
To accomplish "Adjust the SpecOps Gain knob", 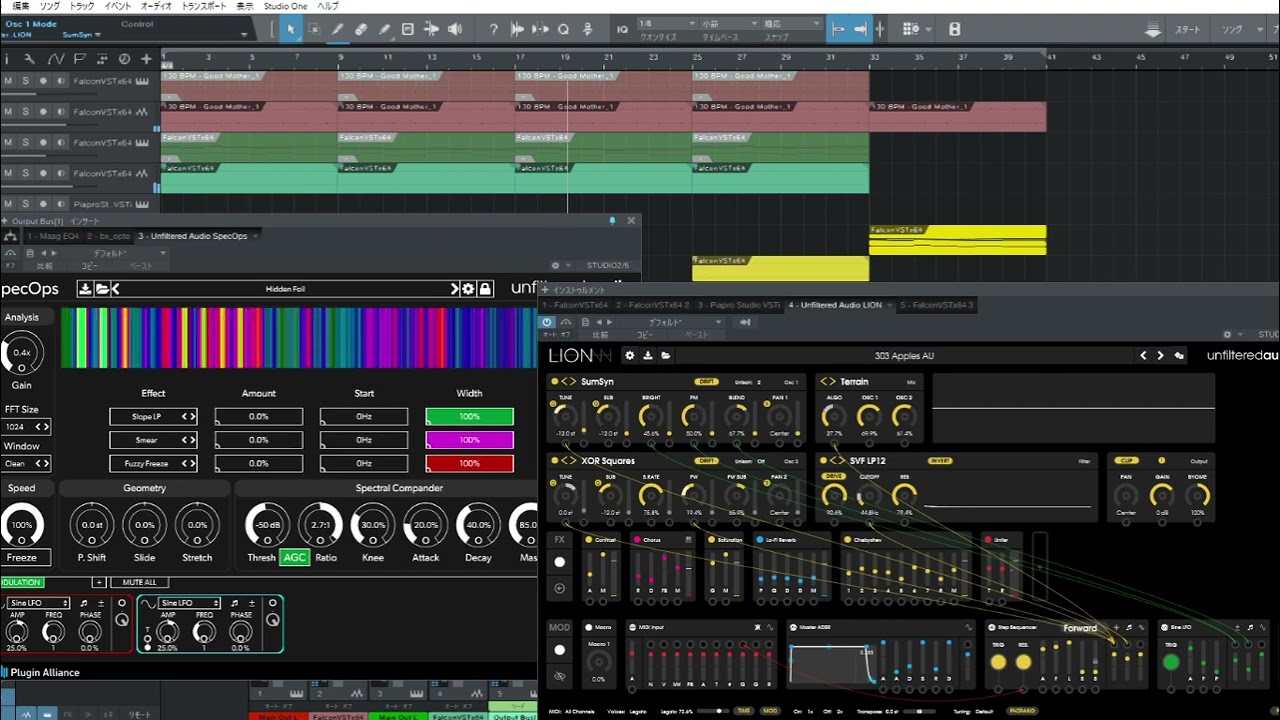I will 21,353.
